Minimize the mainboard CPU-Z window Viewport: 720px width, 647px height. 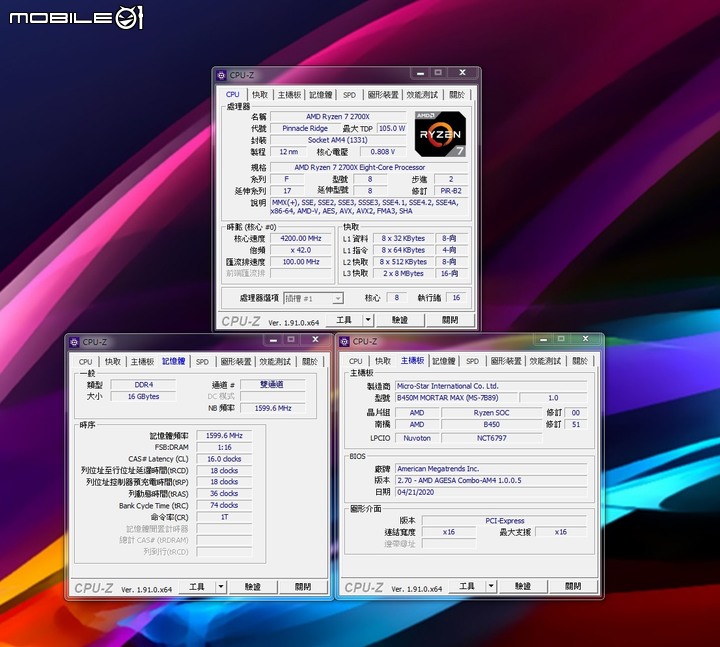pyautogui.click(x=543, y=339)
